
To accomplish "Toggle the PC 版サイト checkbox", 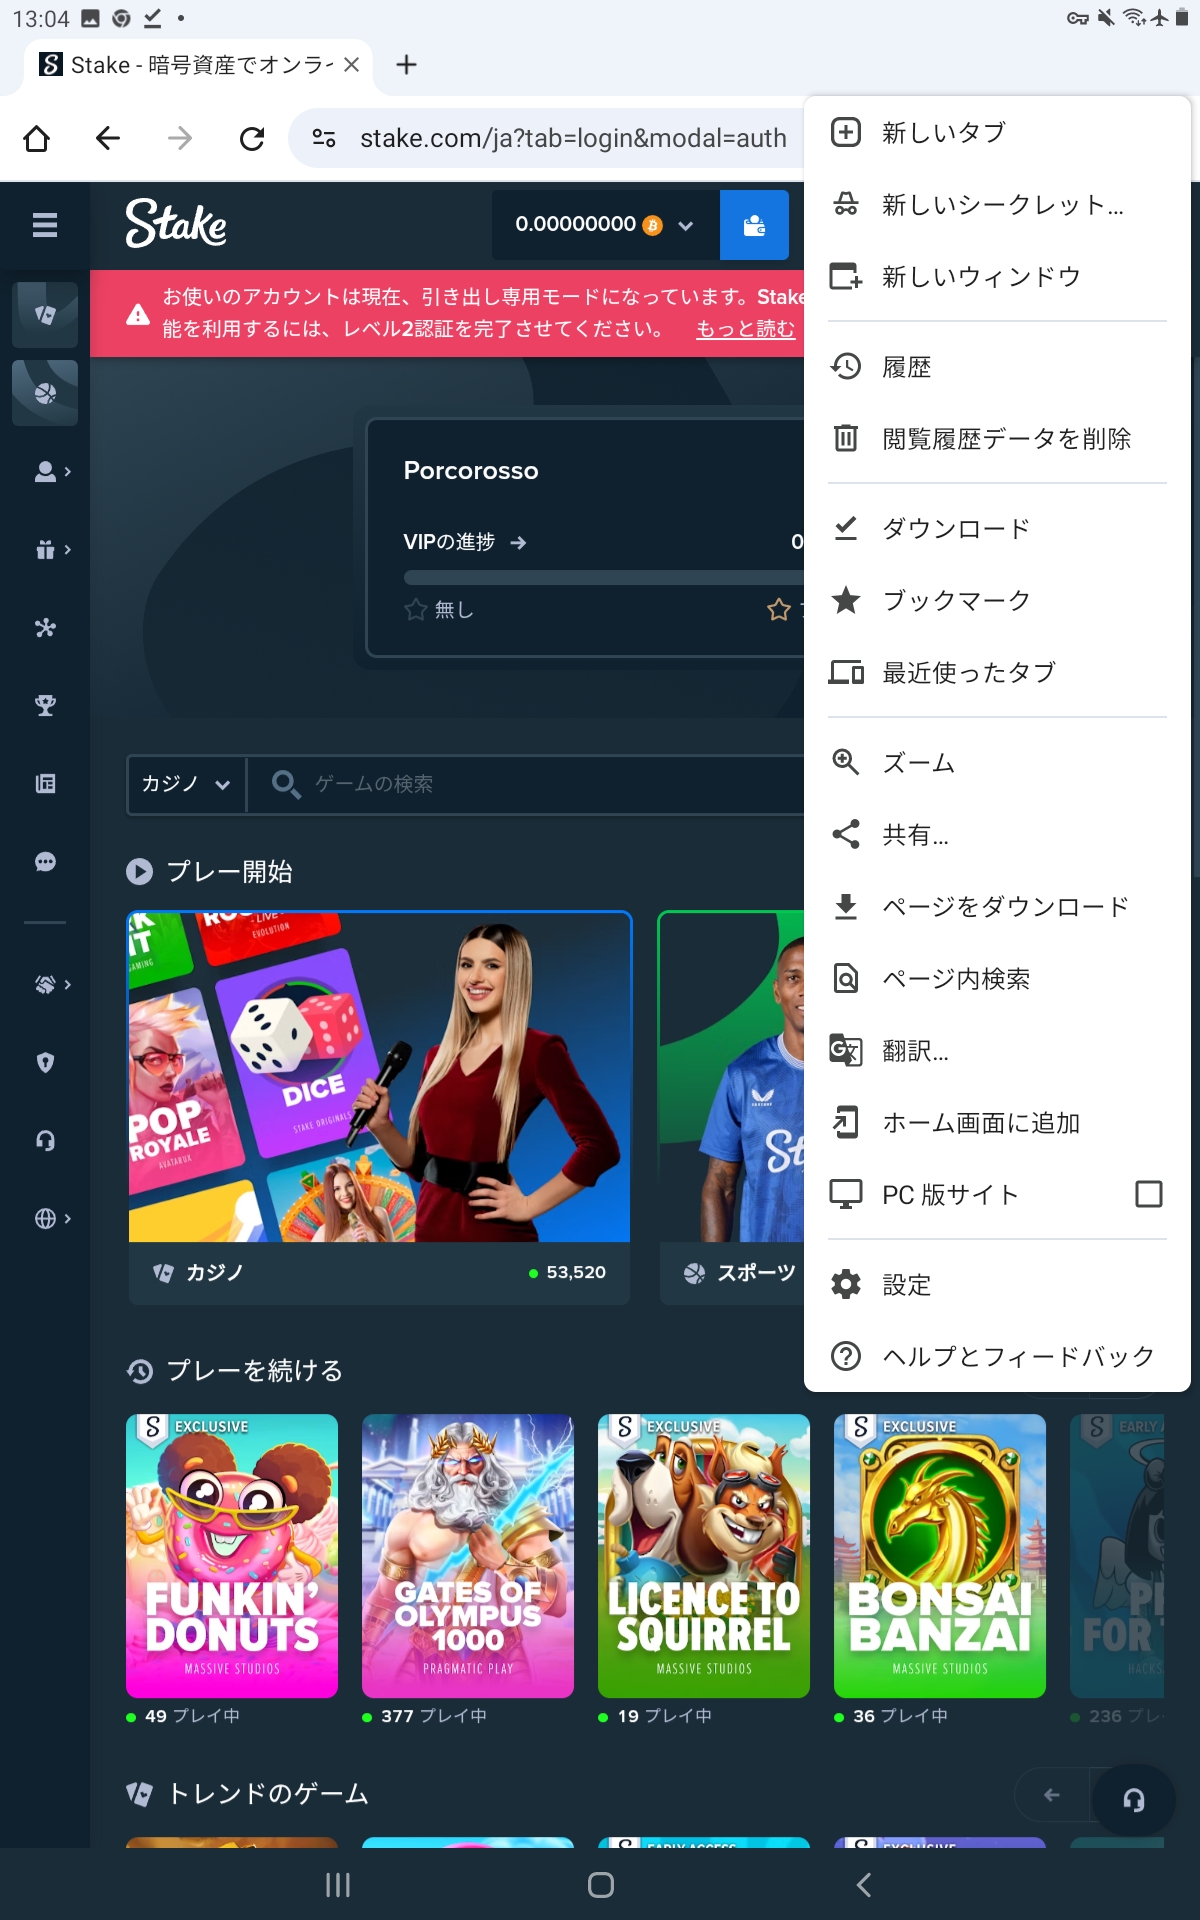I will (x=1149, y=1194).
